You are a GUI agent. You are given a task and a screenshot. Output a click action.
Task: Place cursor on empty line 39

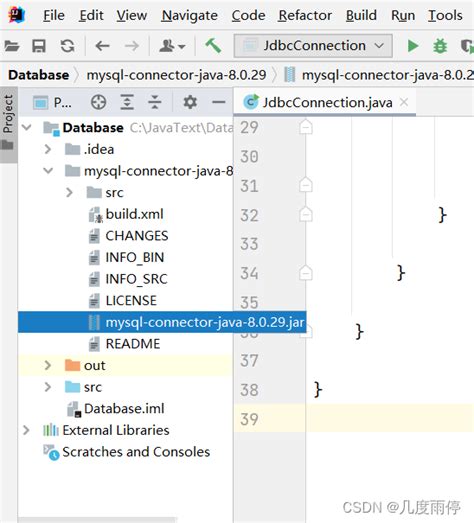[x=390, y=419]
